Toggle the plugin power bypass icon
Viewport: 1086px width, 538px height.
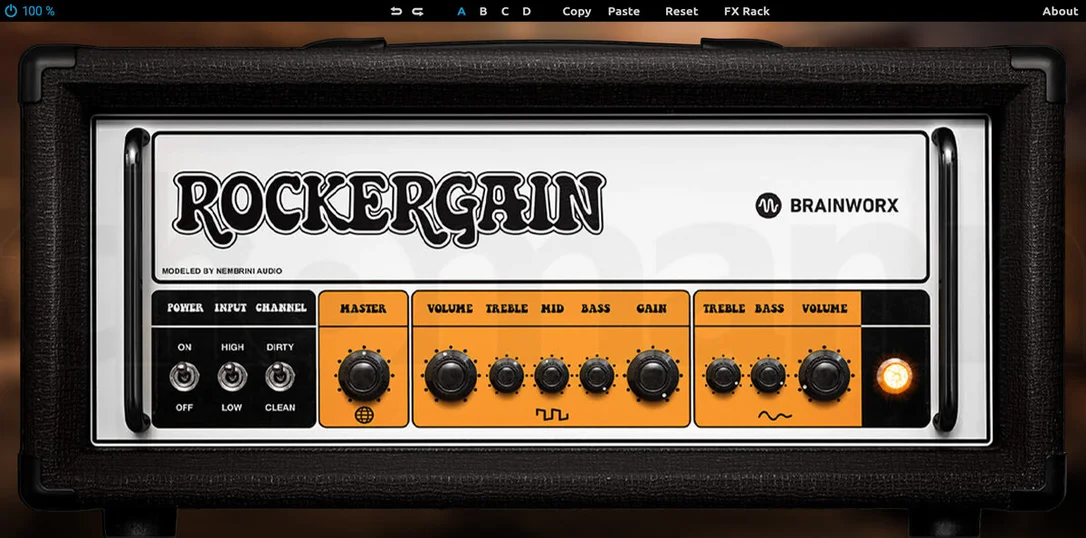point(10,11)
